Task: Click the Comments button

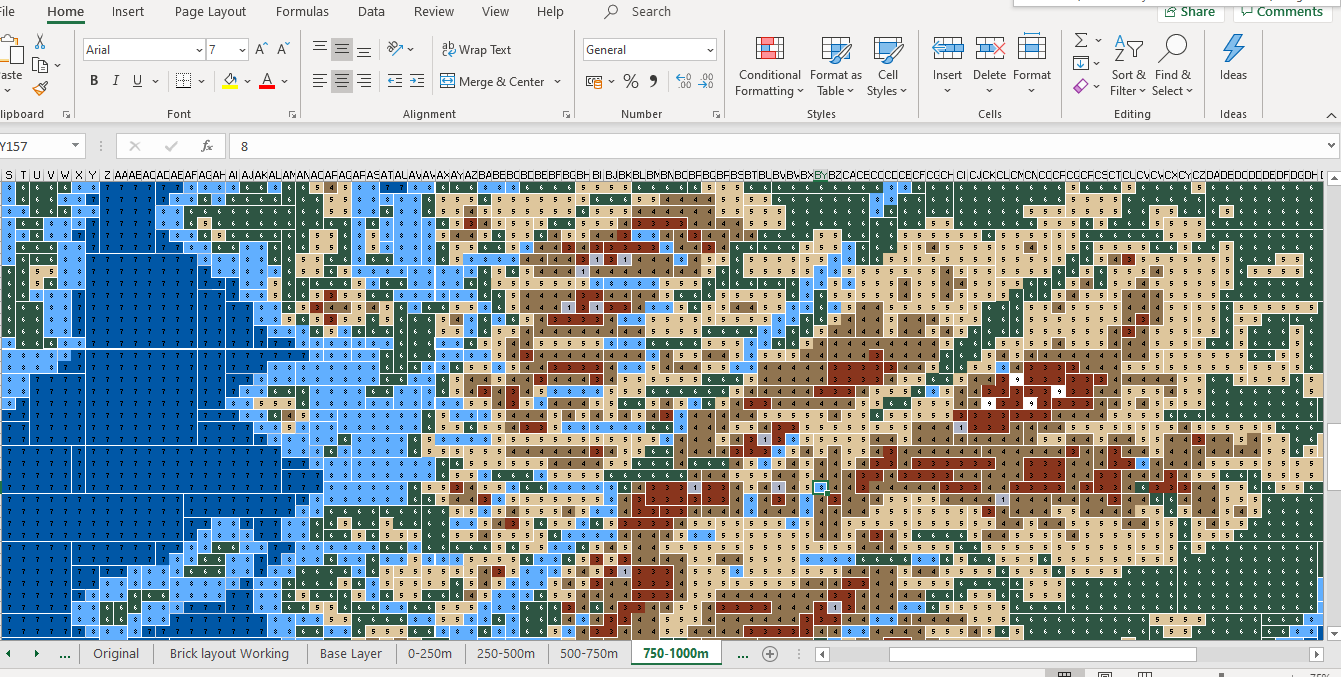Action: [1281, 12]
